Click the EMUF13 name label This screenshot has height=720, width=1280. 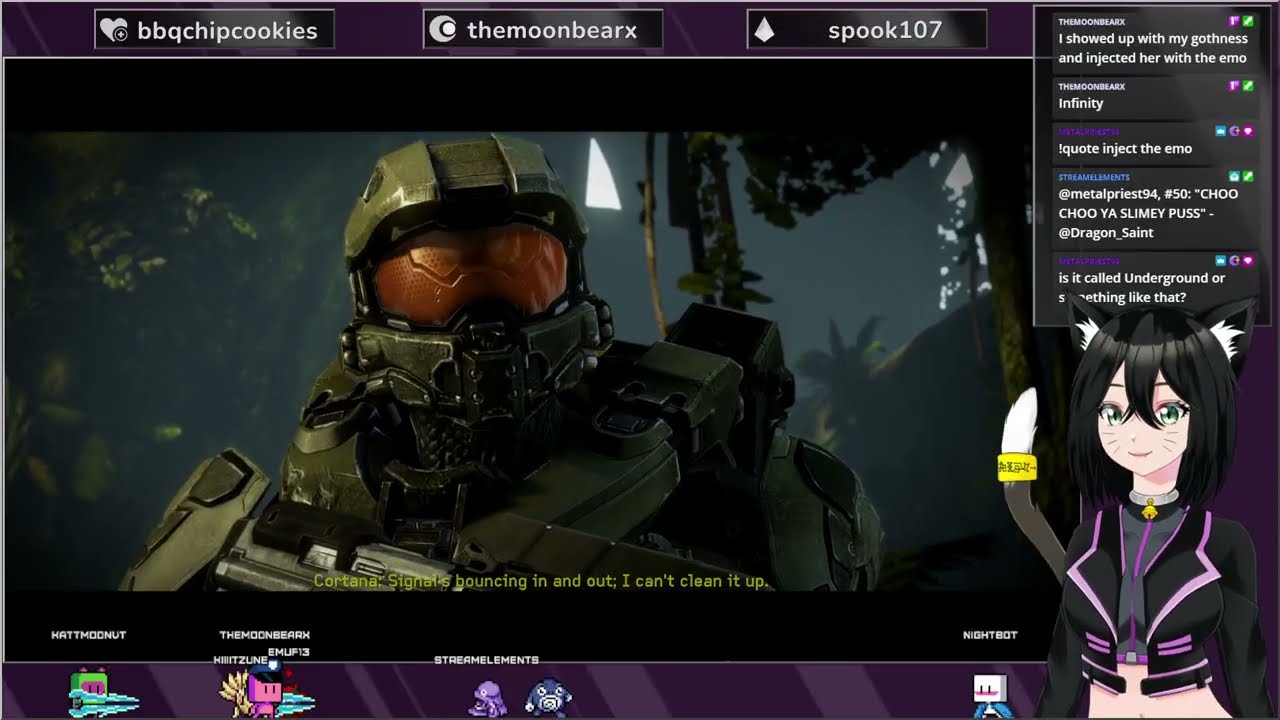tap(289, 652)
